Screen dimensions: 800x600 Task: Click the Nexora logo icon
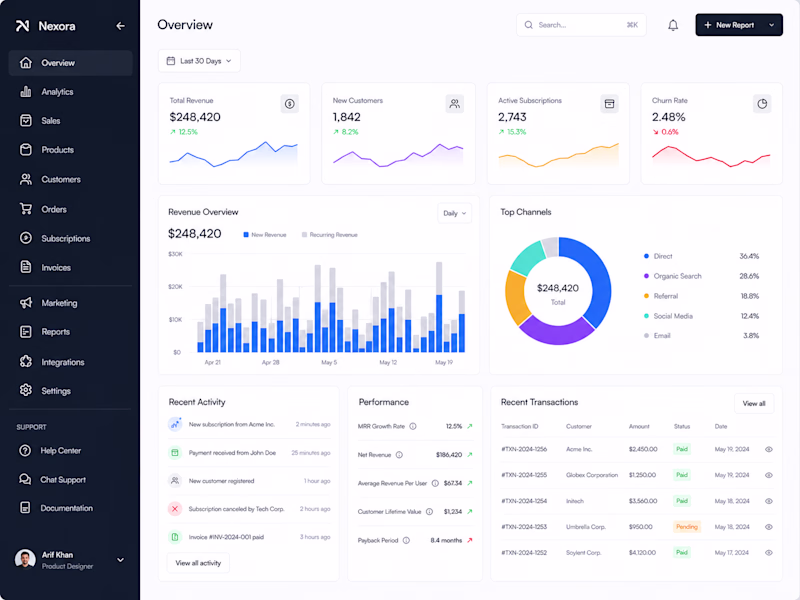tap(22, 26)
